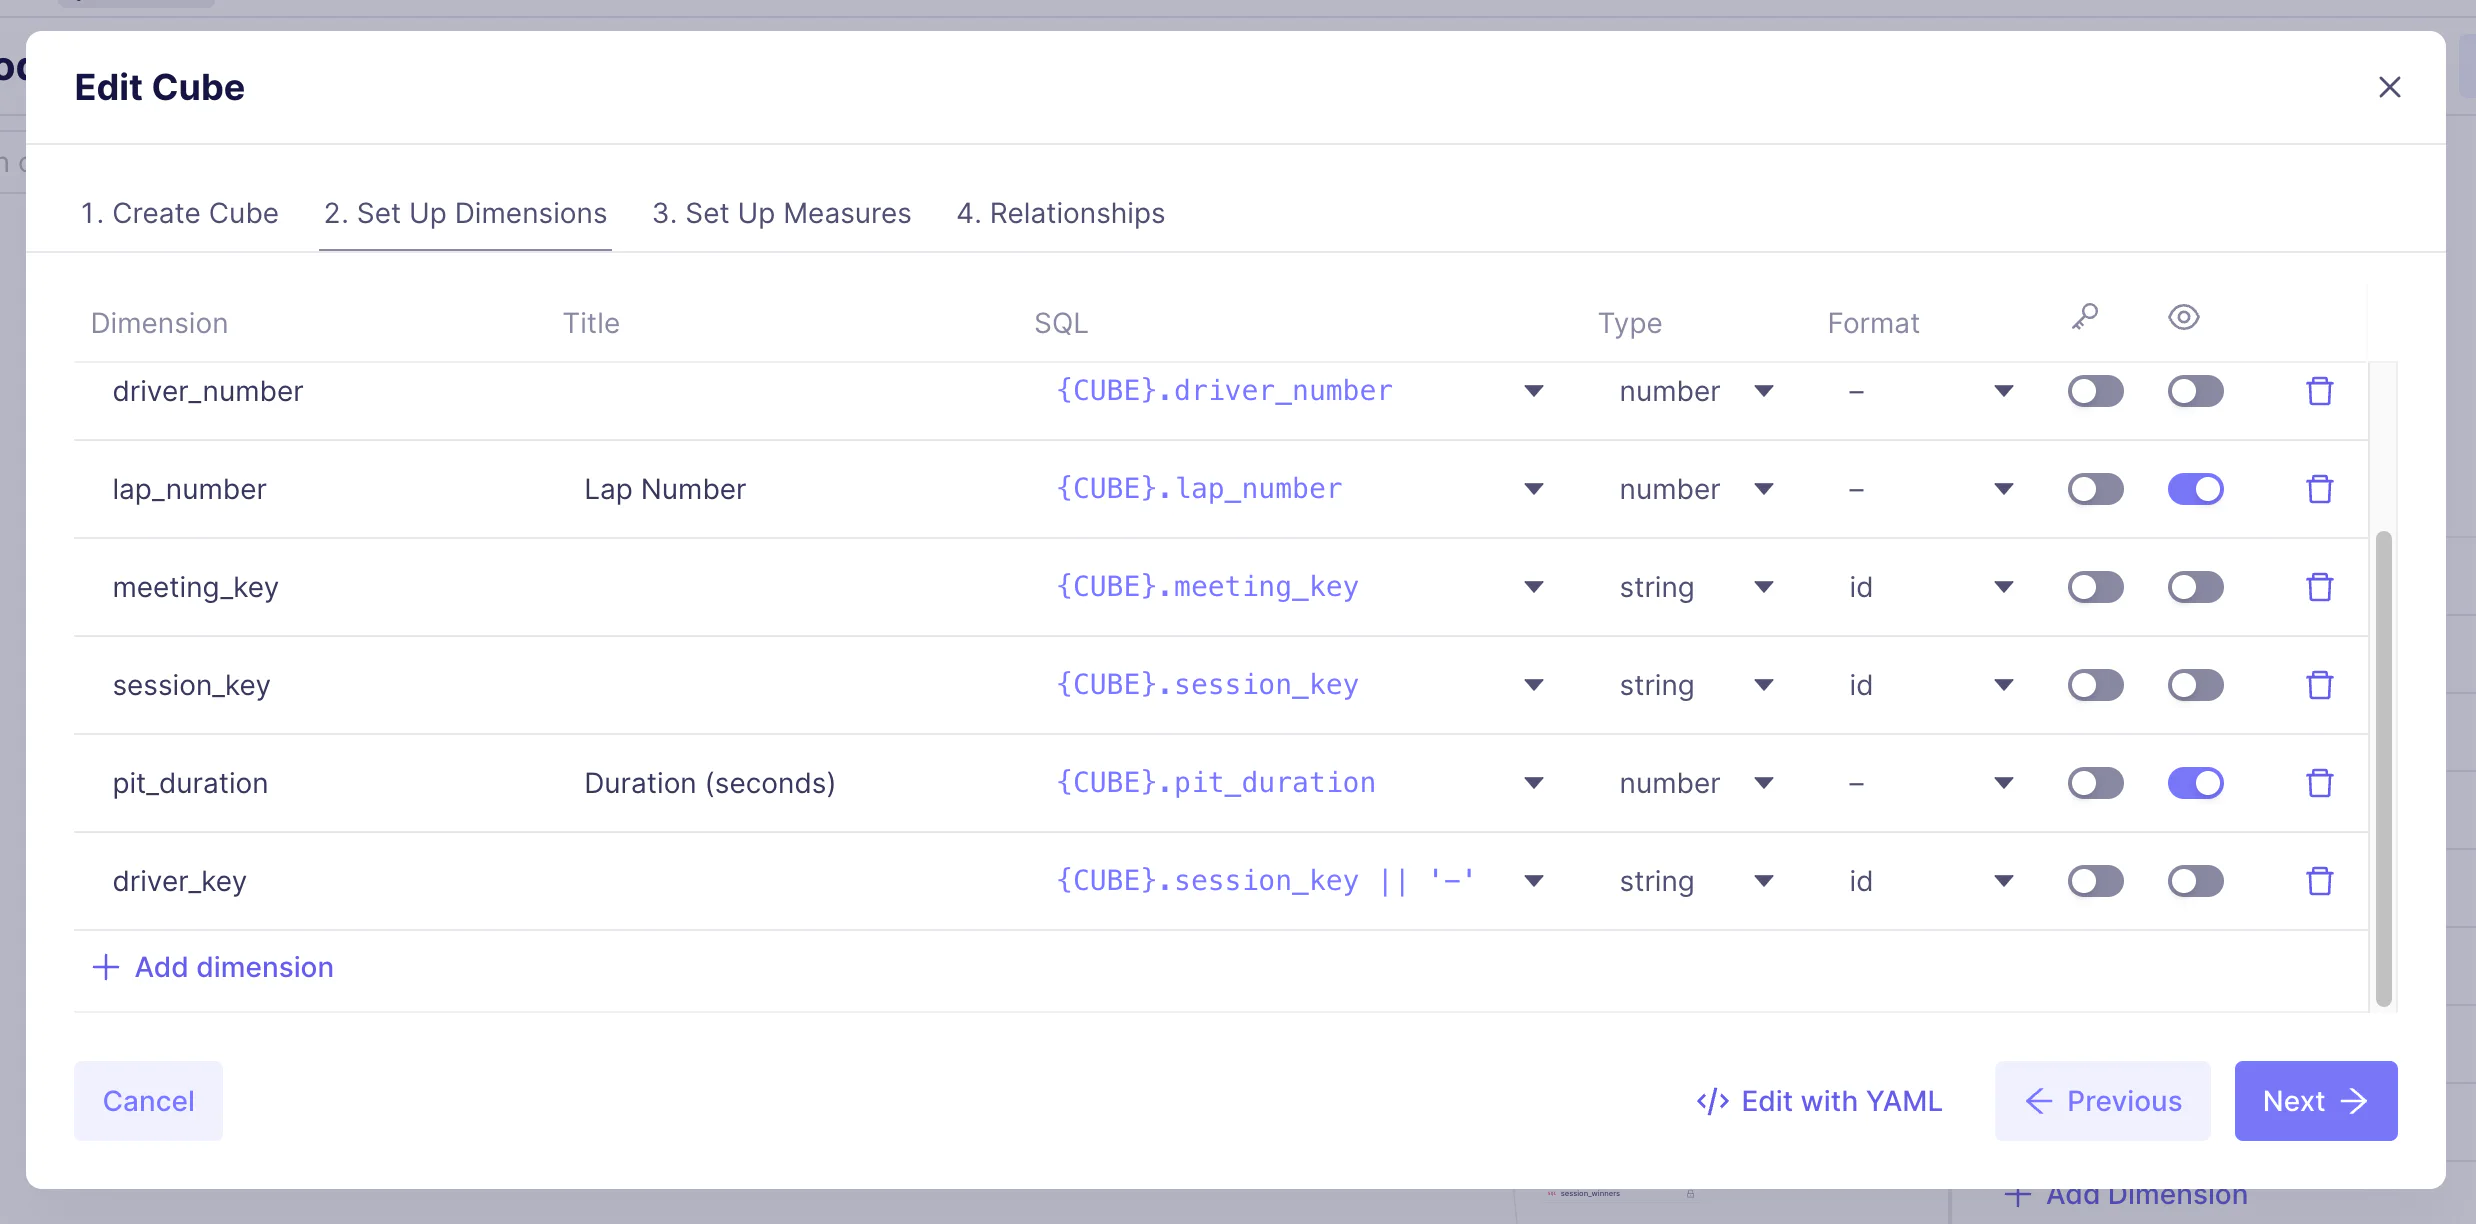Click trash icon for pit_duration
Viewport: 2476px width, 1224px height.
click(x=2319, y=783)
